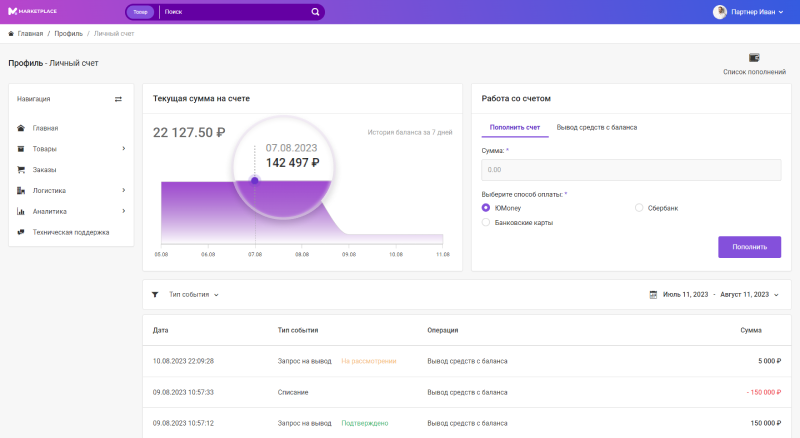800x438 pixels.
Task: Click the navigation collapse arrows icon
Action: (118, 99)
